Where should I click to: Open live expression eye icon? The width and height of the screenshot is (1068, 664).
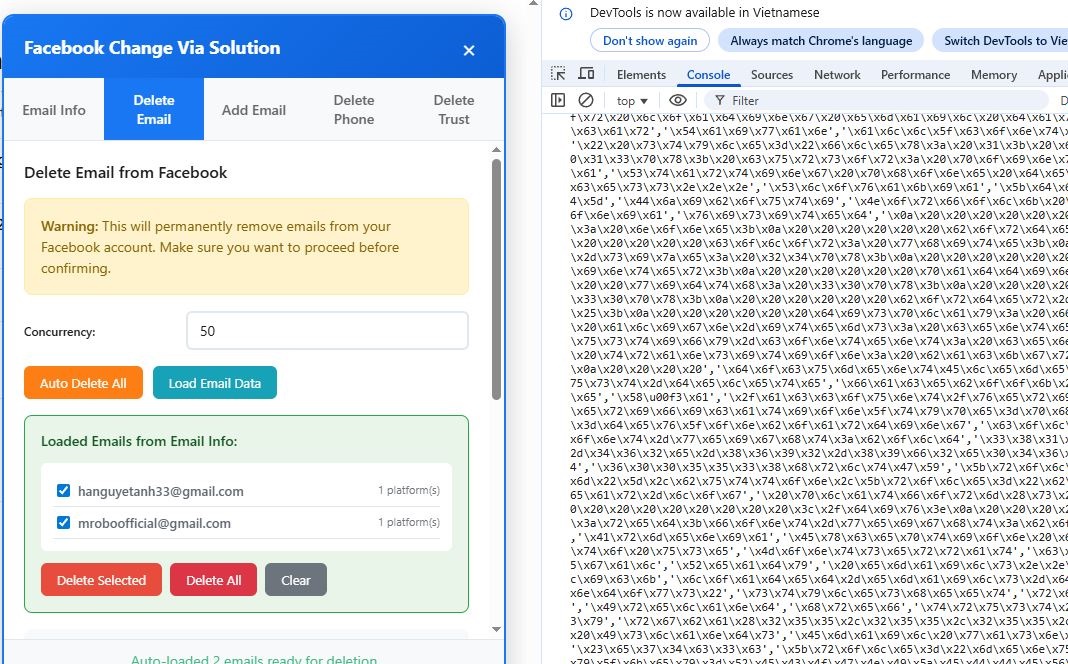pyautogui.click(x=678, y=100)
